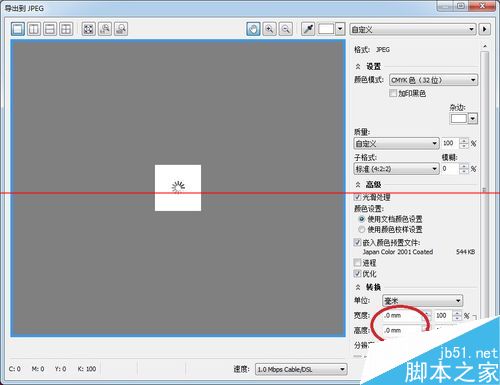Screen dimensions: 500x385
Task: Click the preset arrow flyout button
Action: pyautogui.click(x=485, y=29)
